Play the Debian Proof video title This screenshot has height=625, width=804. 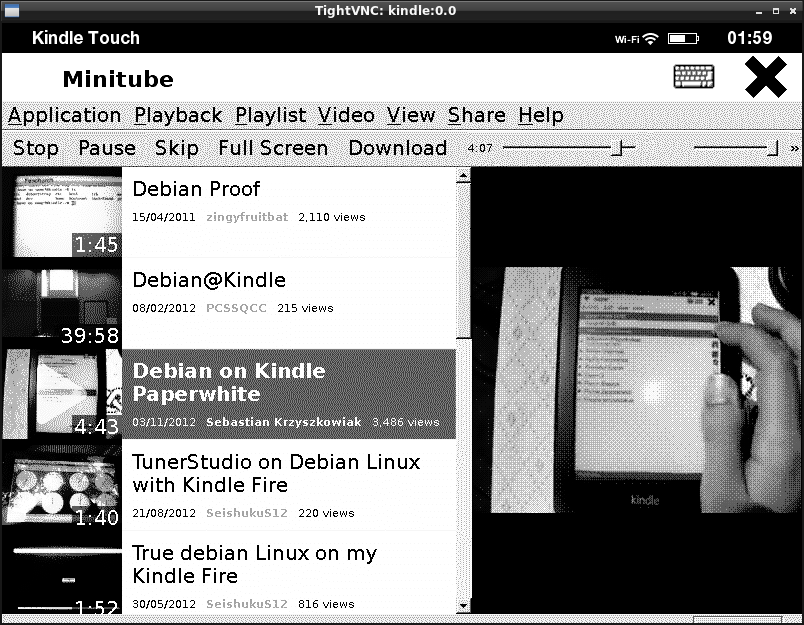pos(196,189)
